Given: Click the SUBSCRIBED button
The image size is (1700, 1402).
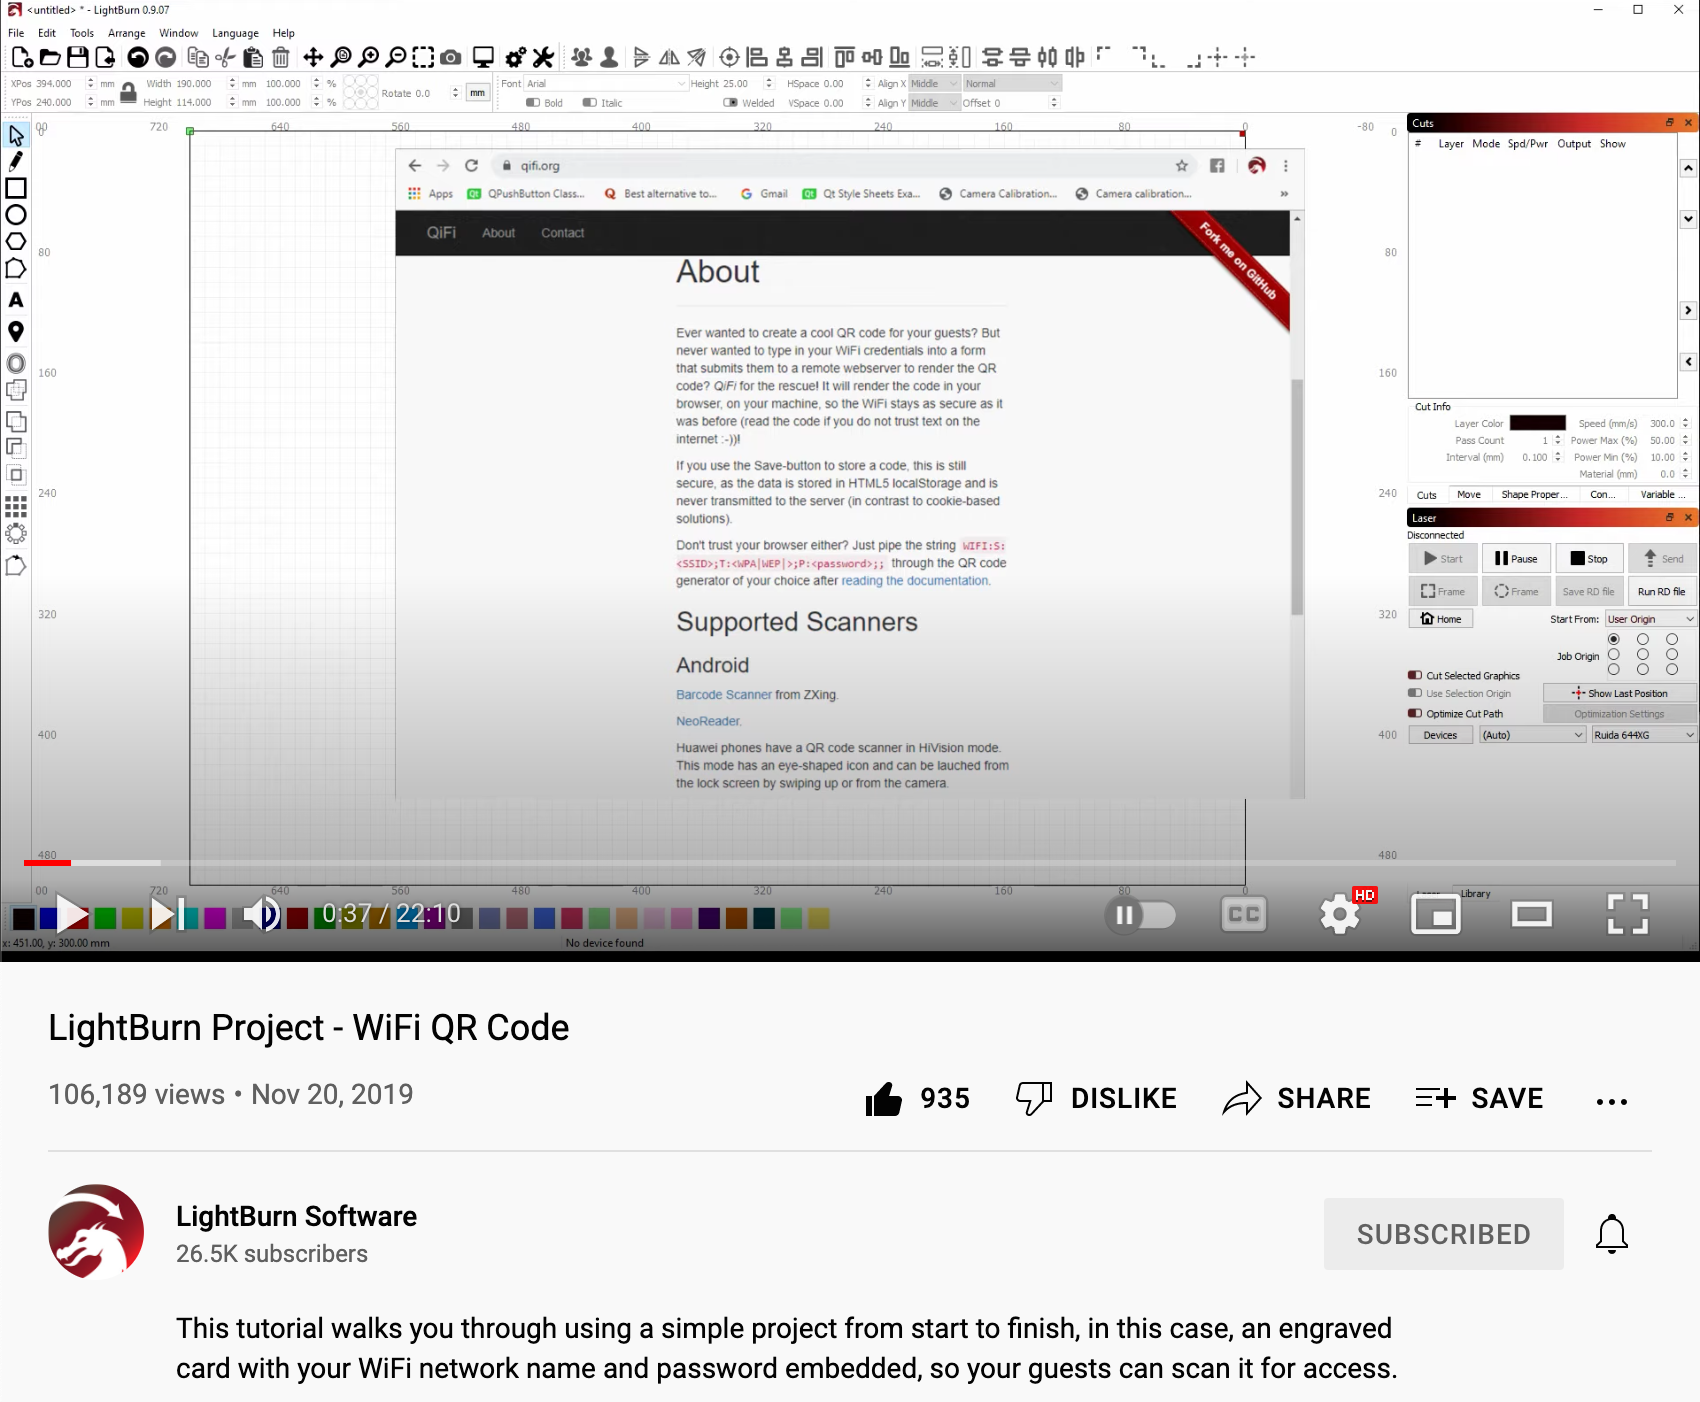Looking at the screenshot, I should [1443, 1234].
